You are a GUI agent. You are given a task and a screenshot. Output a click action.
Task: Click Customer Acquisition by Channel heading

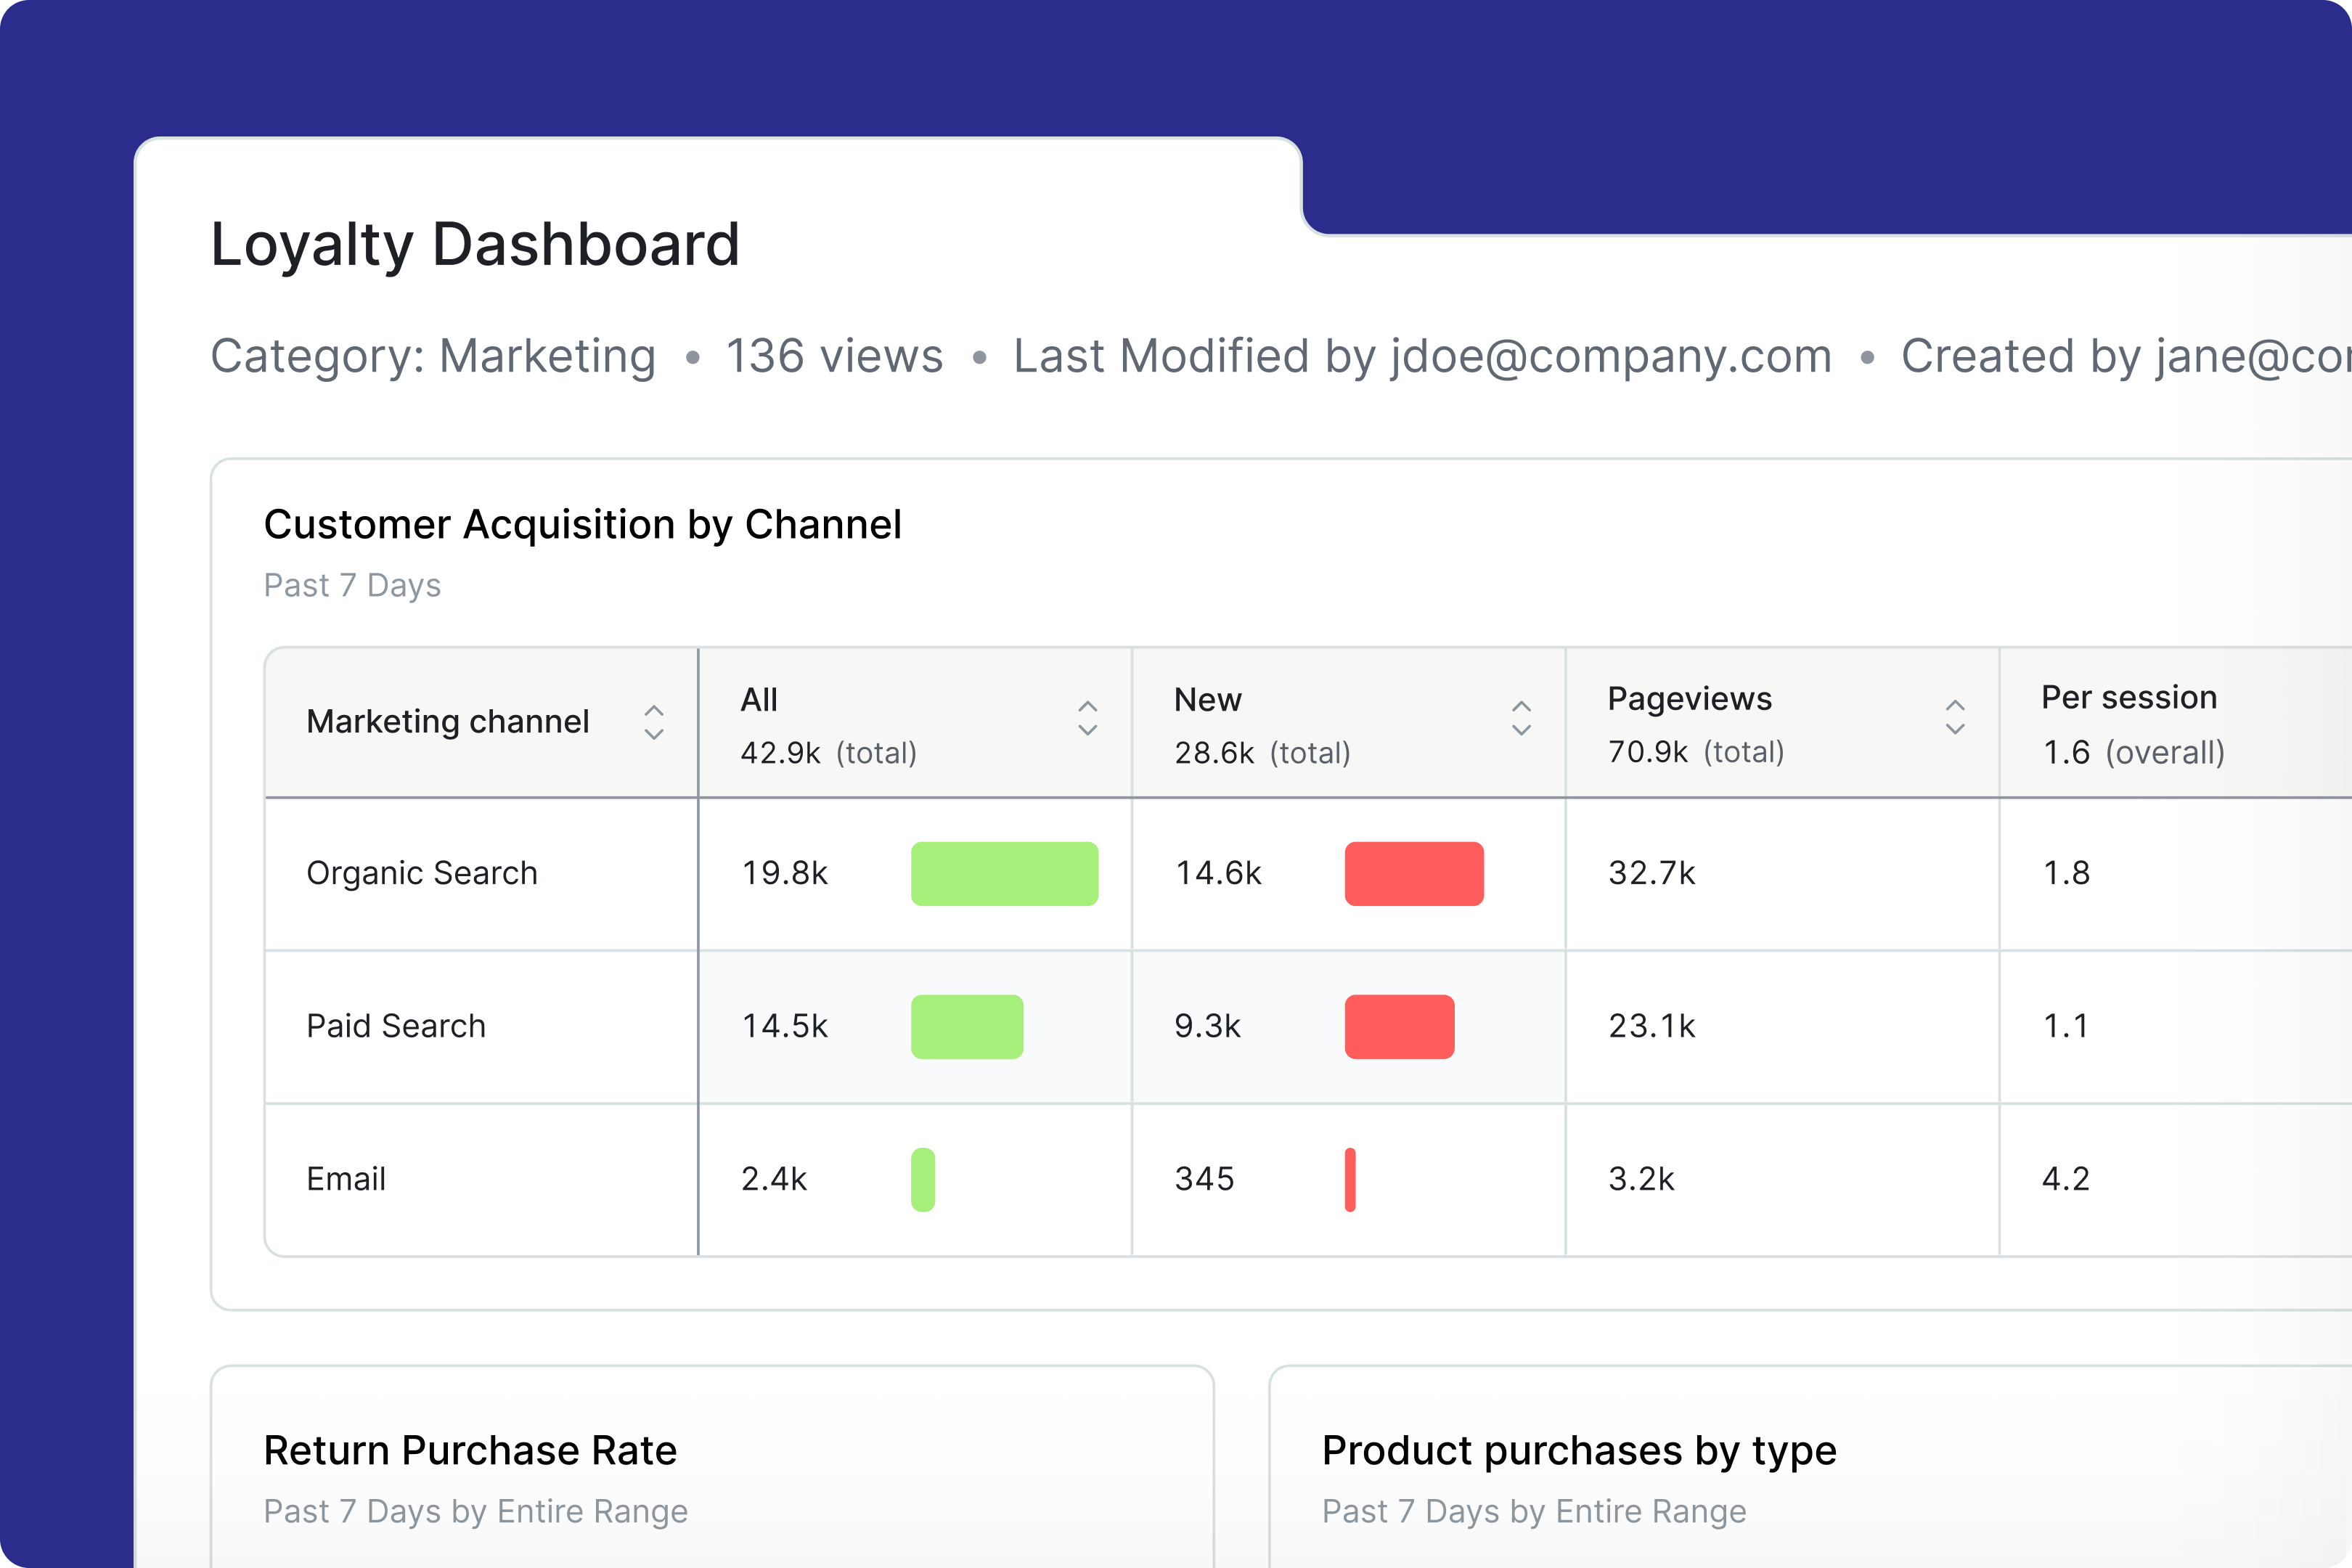point(582,524)
